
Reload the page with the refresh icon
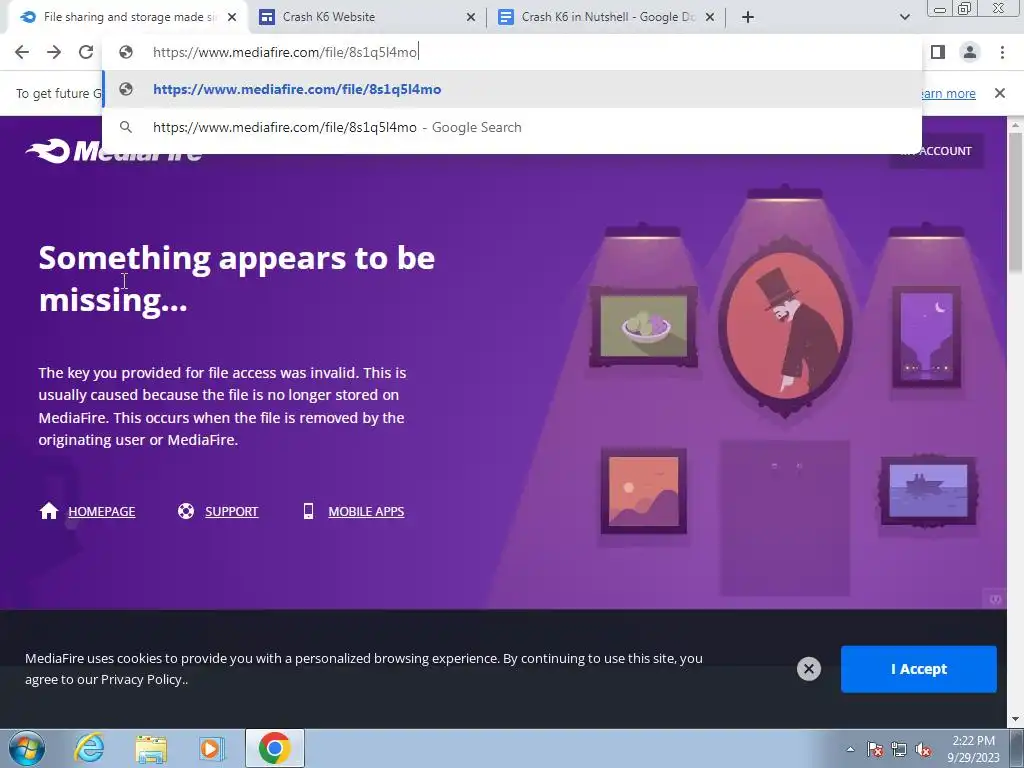tap(86, 52)
